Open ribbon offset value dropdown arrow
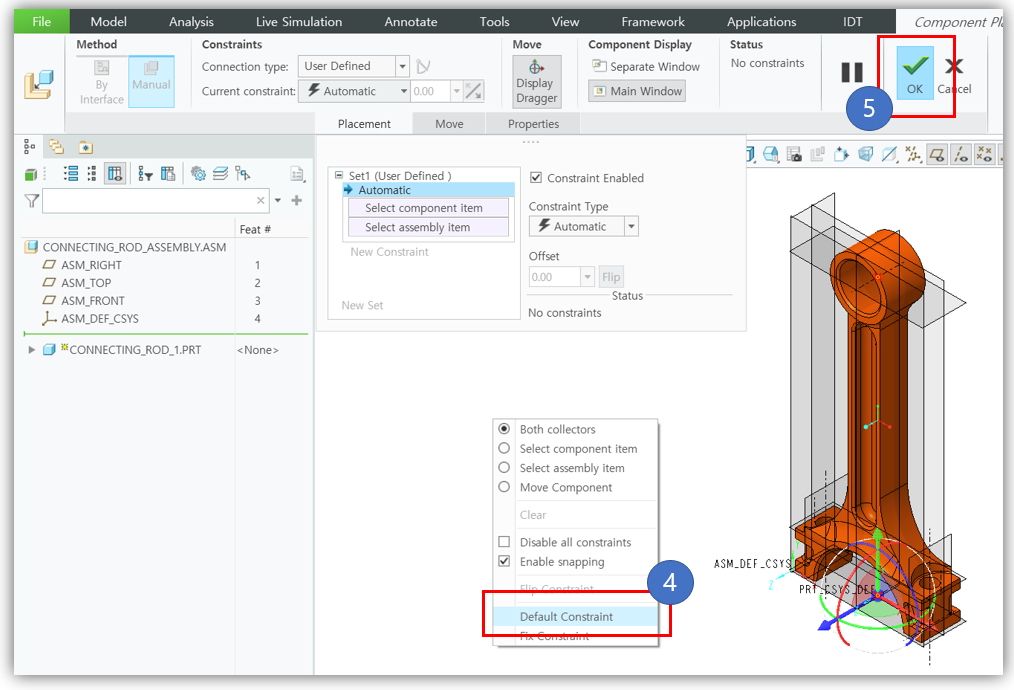The image size is (1014, 690). click(x=457, y=91)
